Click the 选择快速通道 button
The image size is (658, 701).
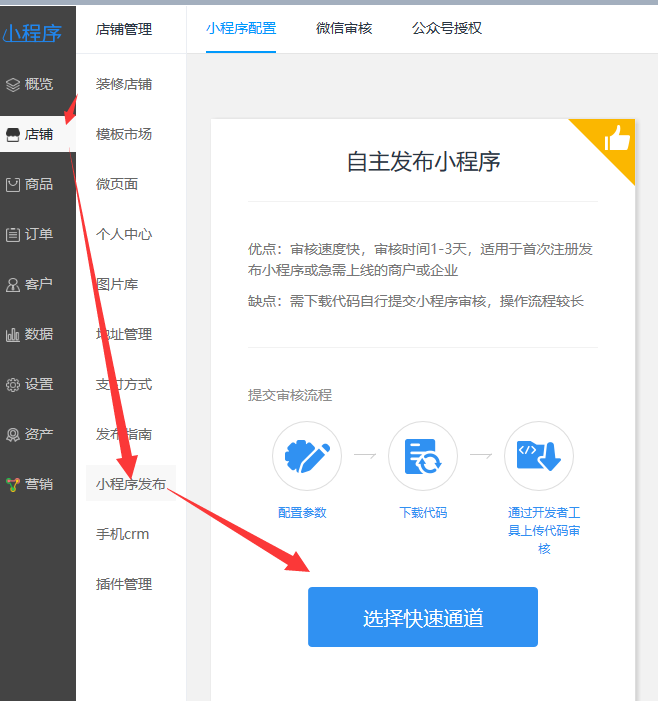[x=423, y=617]
